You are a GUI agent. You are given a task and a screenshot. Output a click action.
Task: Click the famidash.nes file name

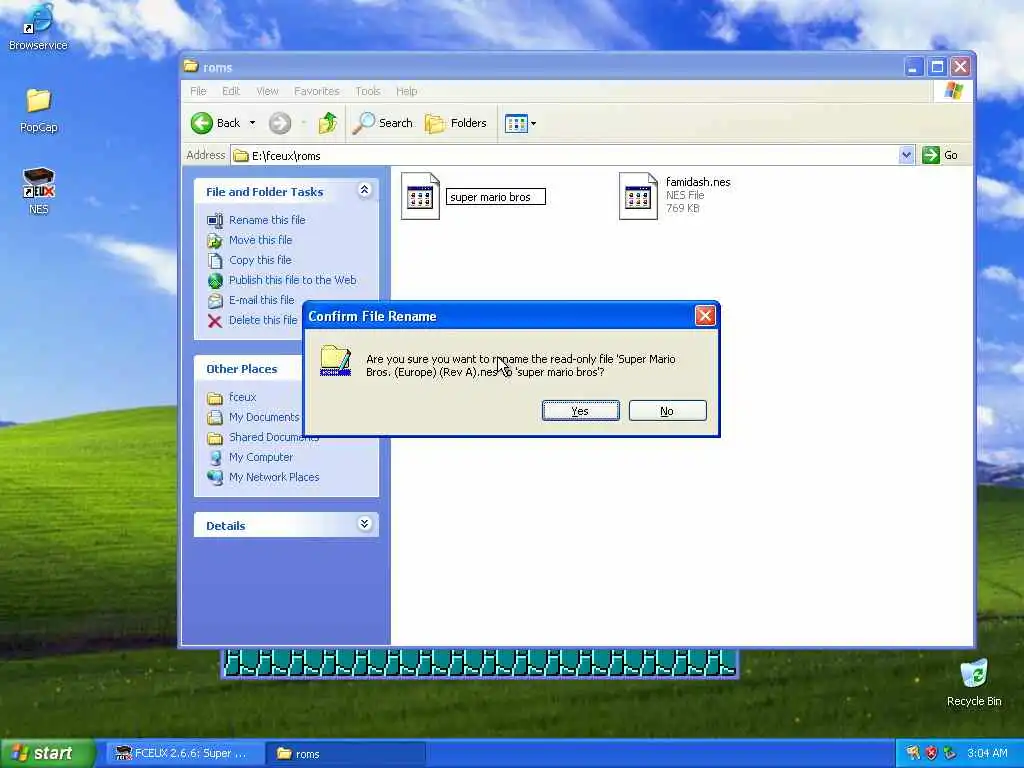click(698, 182)
